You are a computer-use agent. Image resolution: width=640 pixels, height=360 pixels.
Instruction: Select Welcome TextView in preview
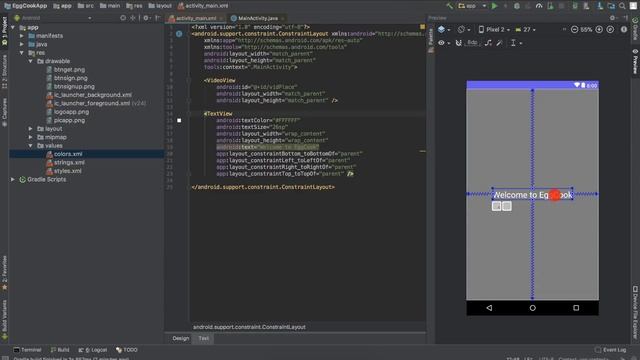coord(533,195)
